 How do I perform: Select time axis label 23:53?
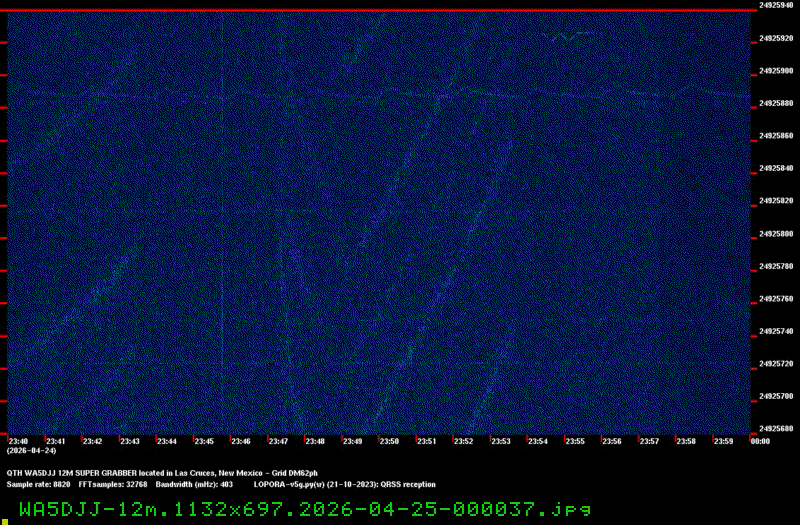[x=501, y=441]
